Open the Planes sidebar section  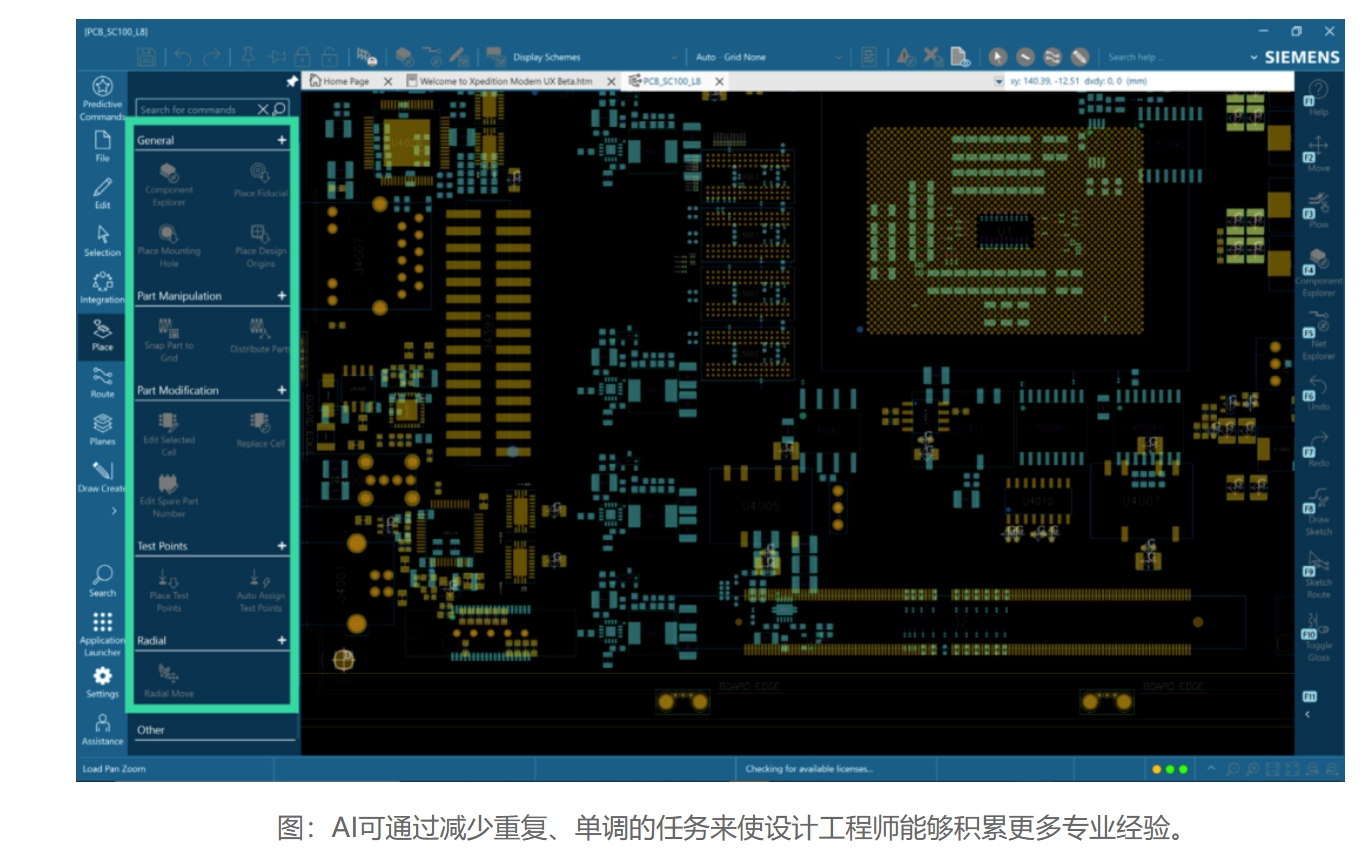point(102,428)
